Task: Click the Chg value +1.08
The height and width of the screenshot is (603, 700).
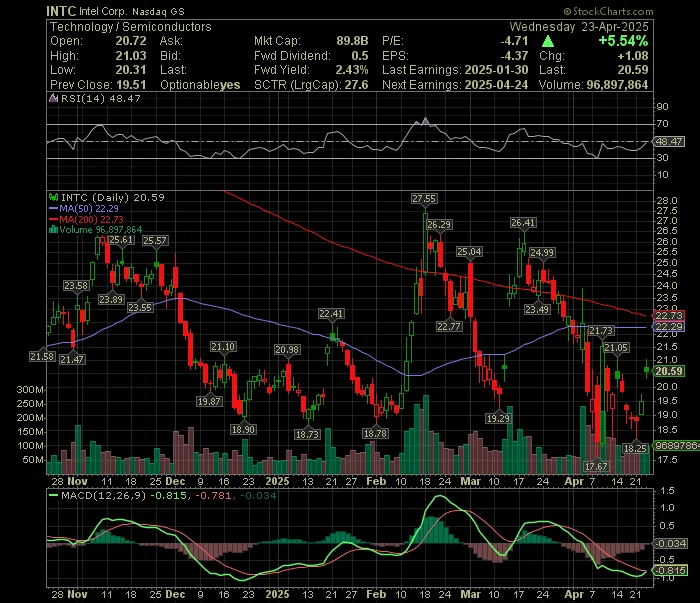Action: pyautogui.click(x=633, y=56)
